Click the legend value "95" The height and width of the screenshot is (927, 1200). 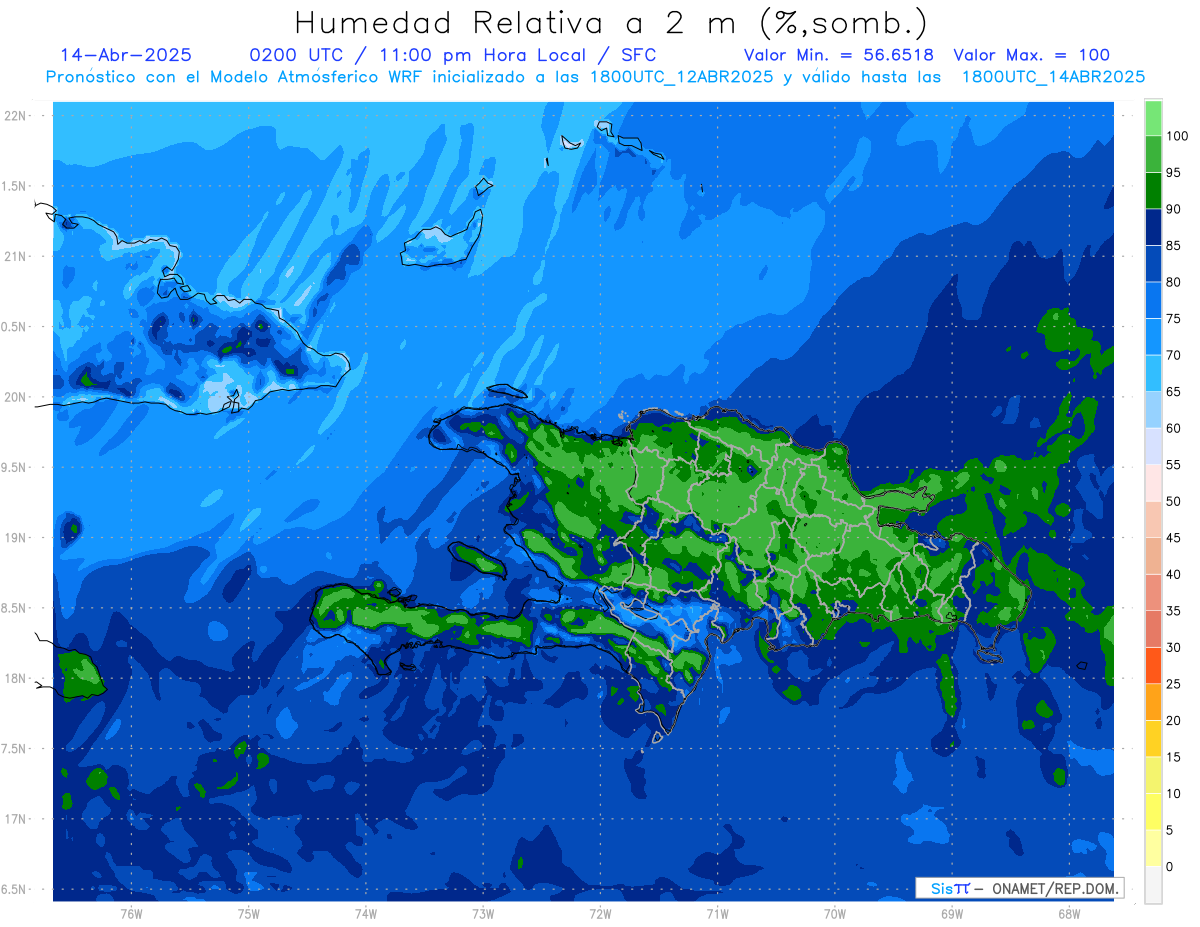coord(1174,172)
